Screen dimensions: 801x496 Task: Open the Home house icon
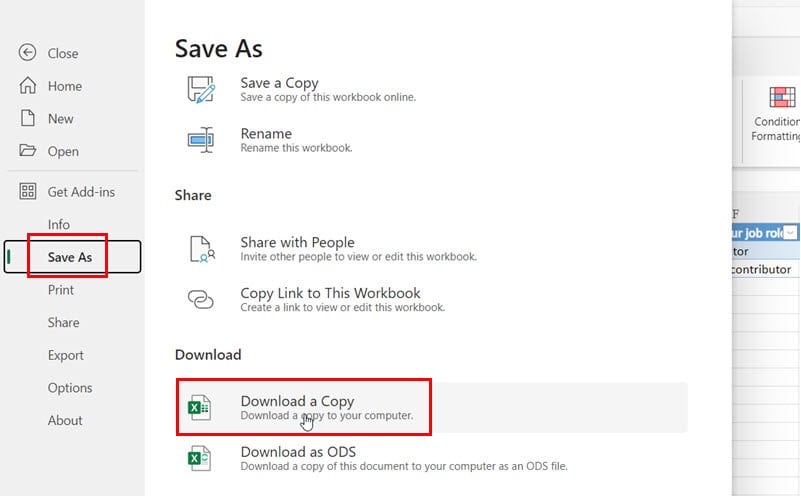(28, 85)
